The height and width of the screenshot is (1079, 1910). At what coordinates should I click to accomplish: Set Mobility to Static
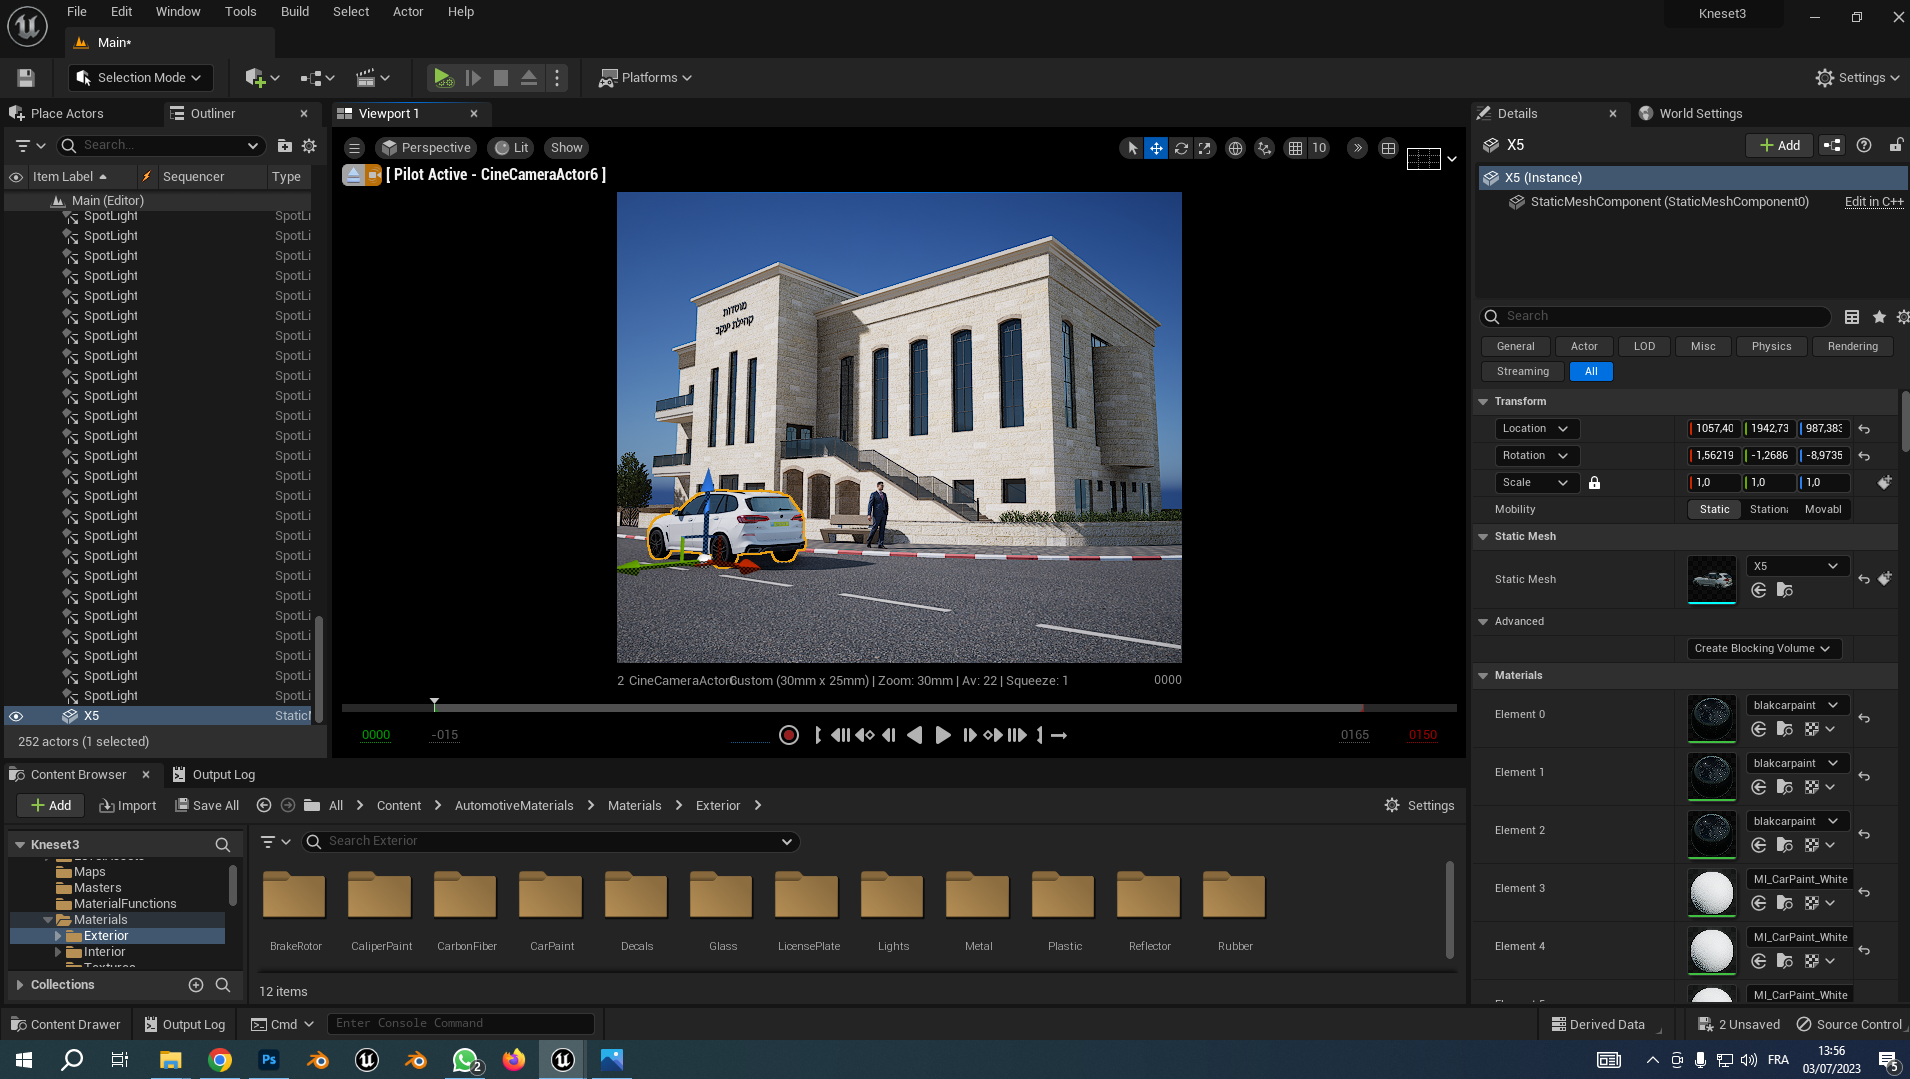coord(1714,509)
